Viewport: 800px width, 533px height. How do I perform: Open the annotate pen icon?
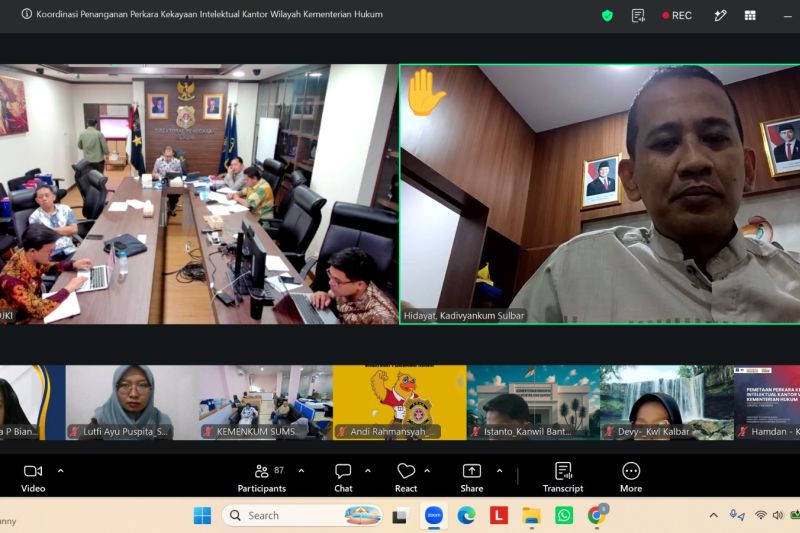tap(720, 16)
